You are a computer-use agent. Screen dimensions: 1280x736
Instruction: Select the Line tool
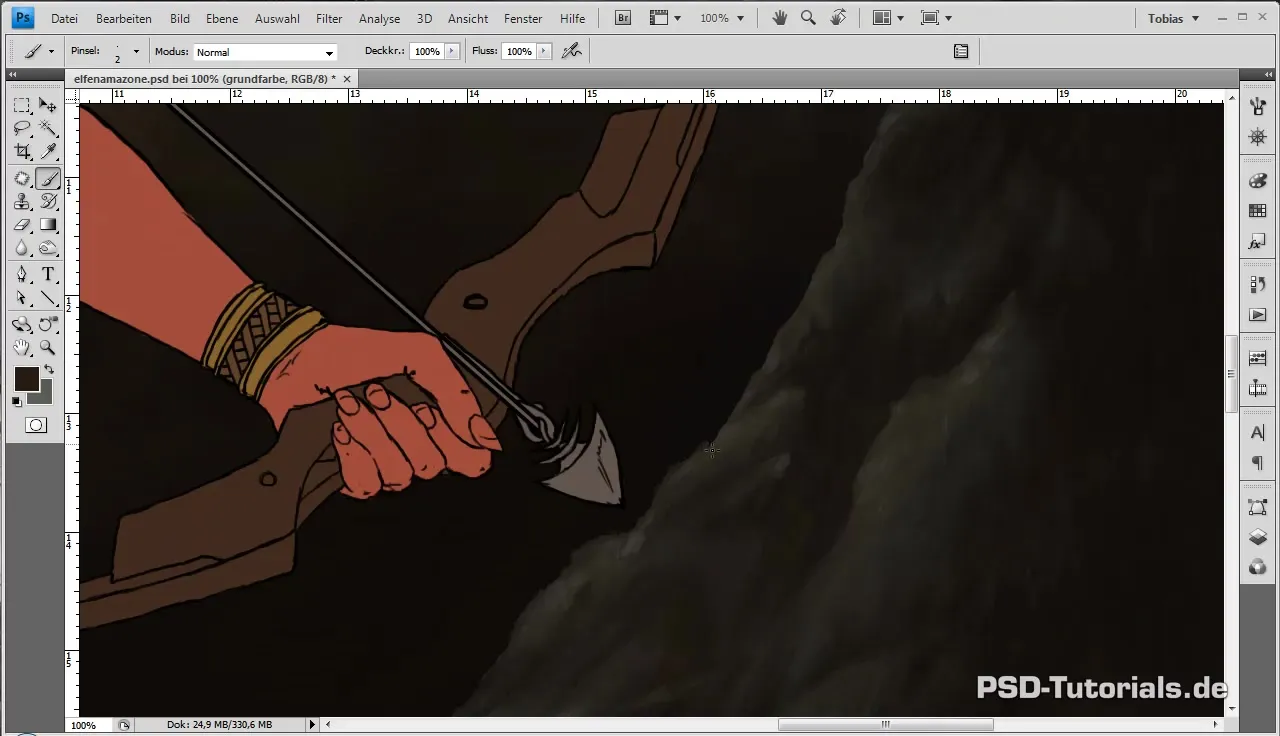[x=47, y=298]
